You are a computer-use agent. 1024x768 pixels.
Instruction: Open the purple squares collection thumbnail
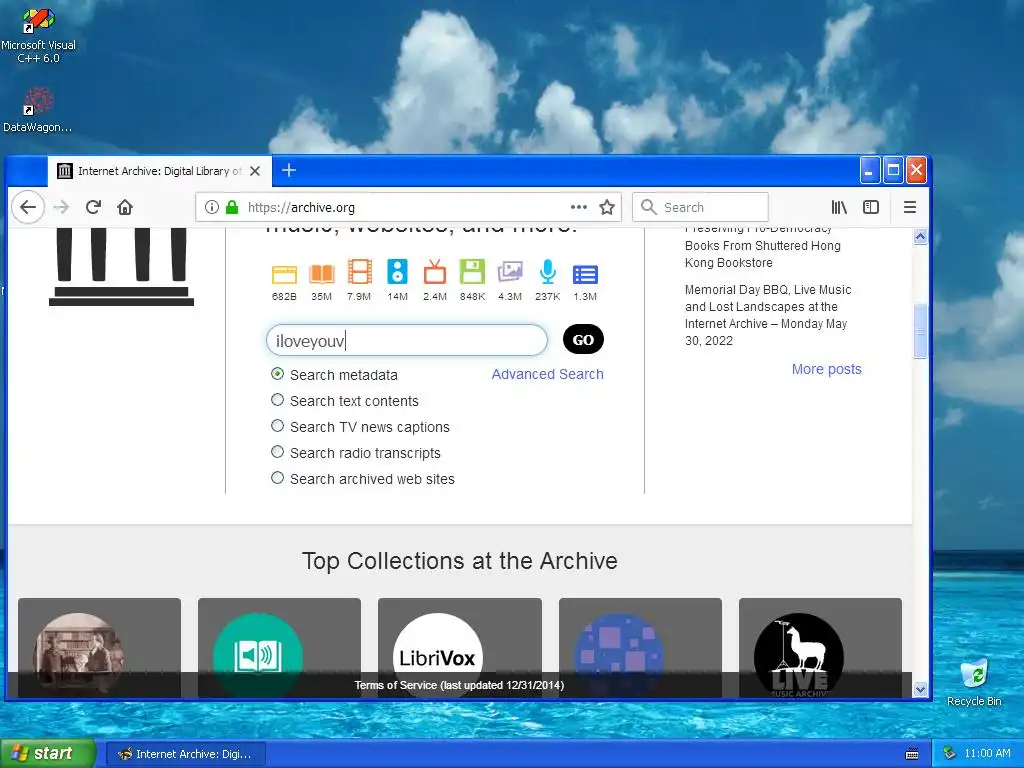point(640,648)
